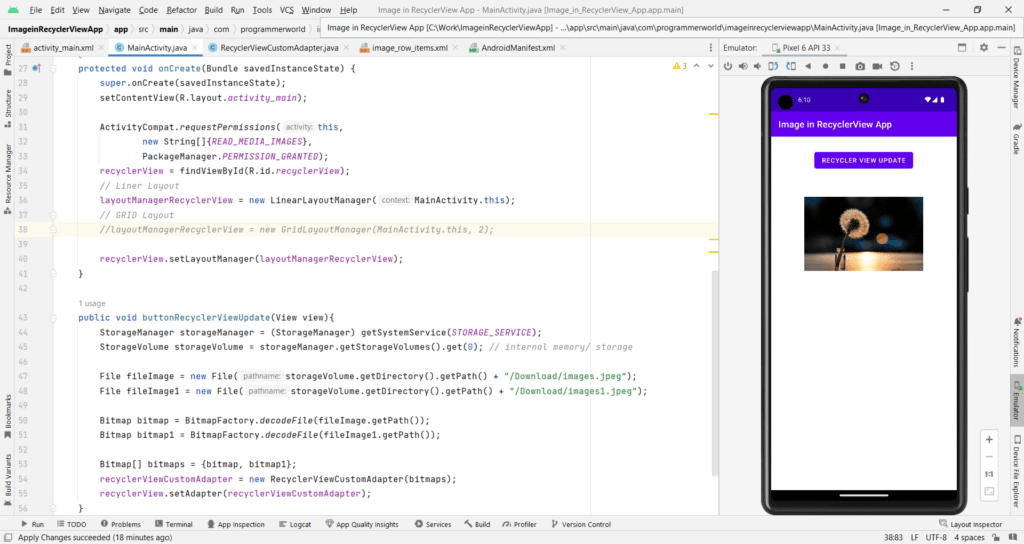Viewport: 1024px width, 544px height.
Task: Open the LF line separator selector
Action: (x=914, y=537)
